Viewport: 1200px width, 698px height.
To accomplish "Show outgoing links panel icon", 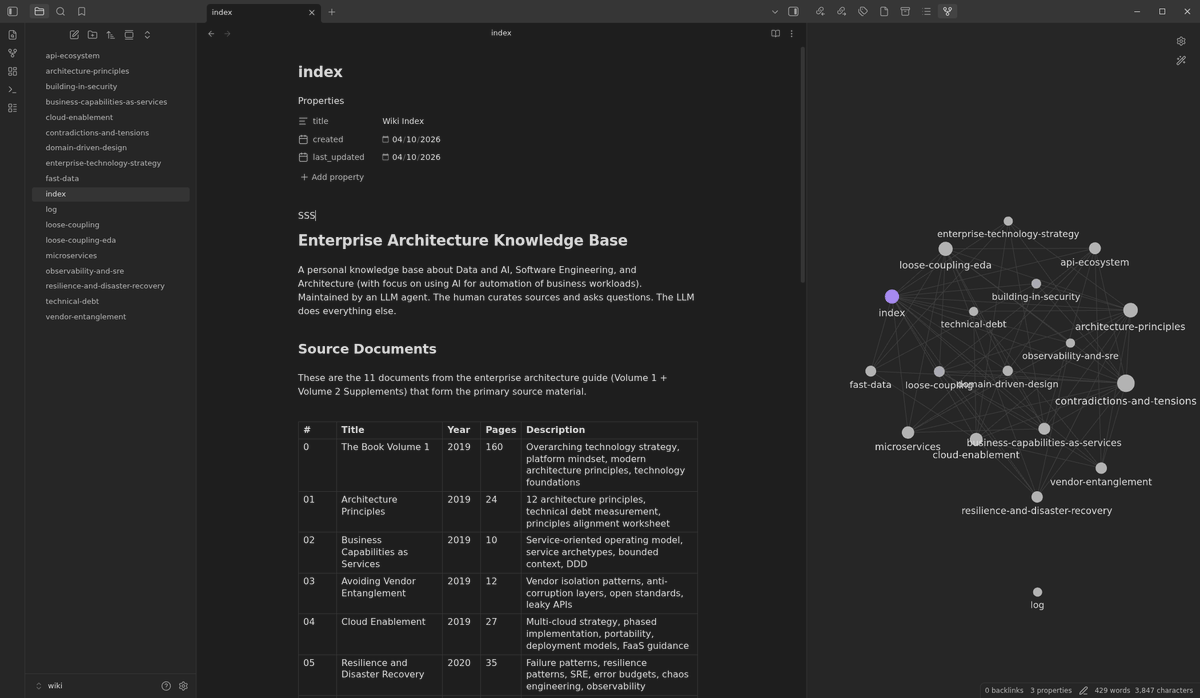I will click(x=841, y=12).
